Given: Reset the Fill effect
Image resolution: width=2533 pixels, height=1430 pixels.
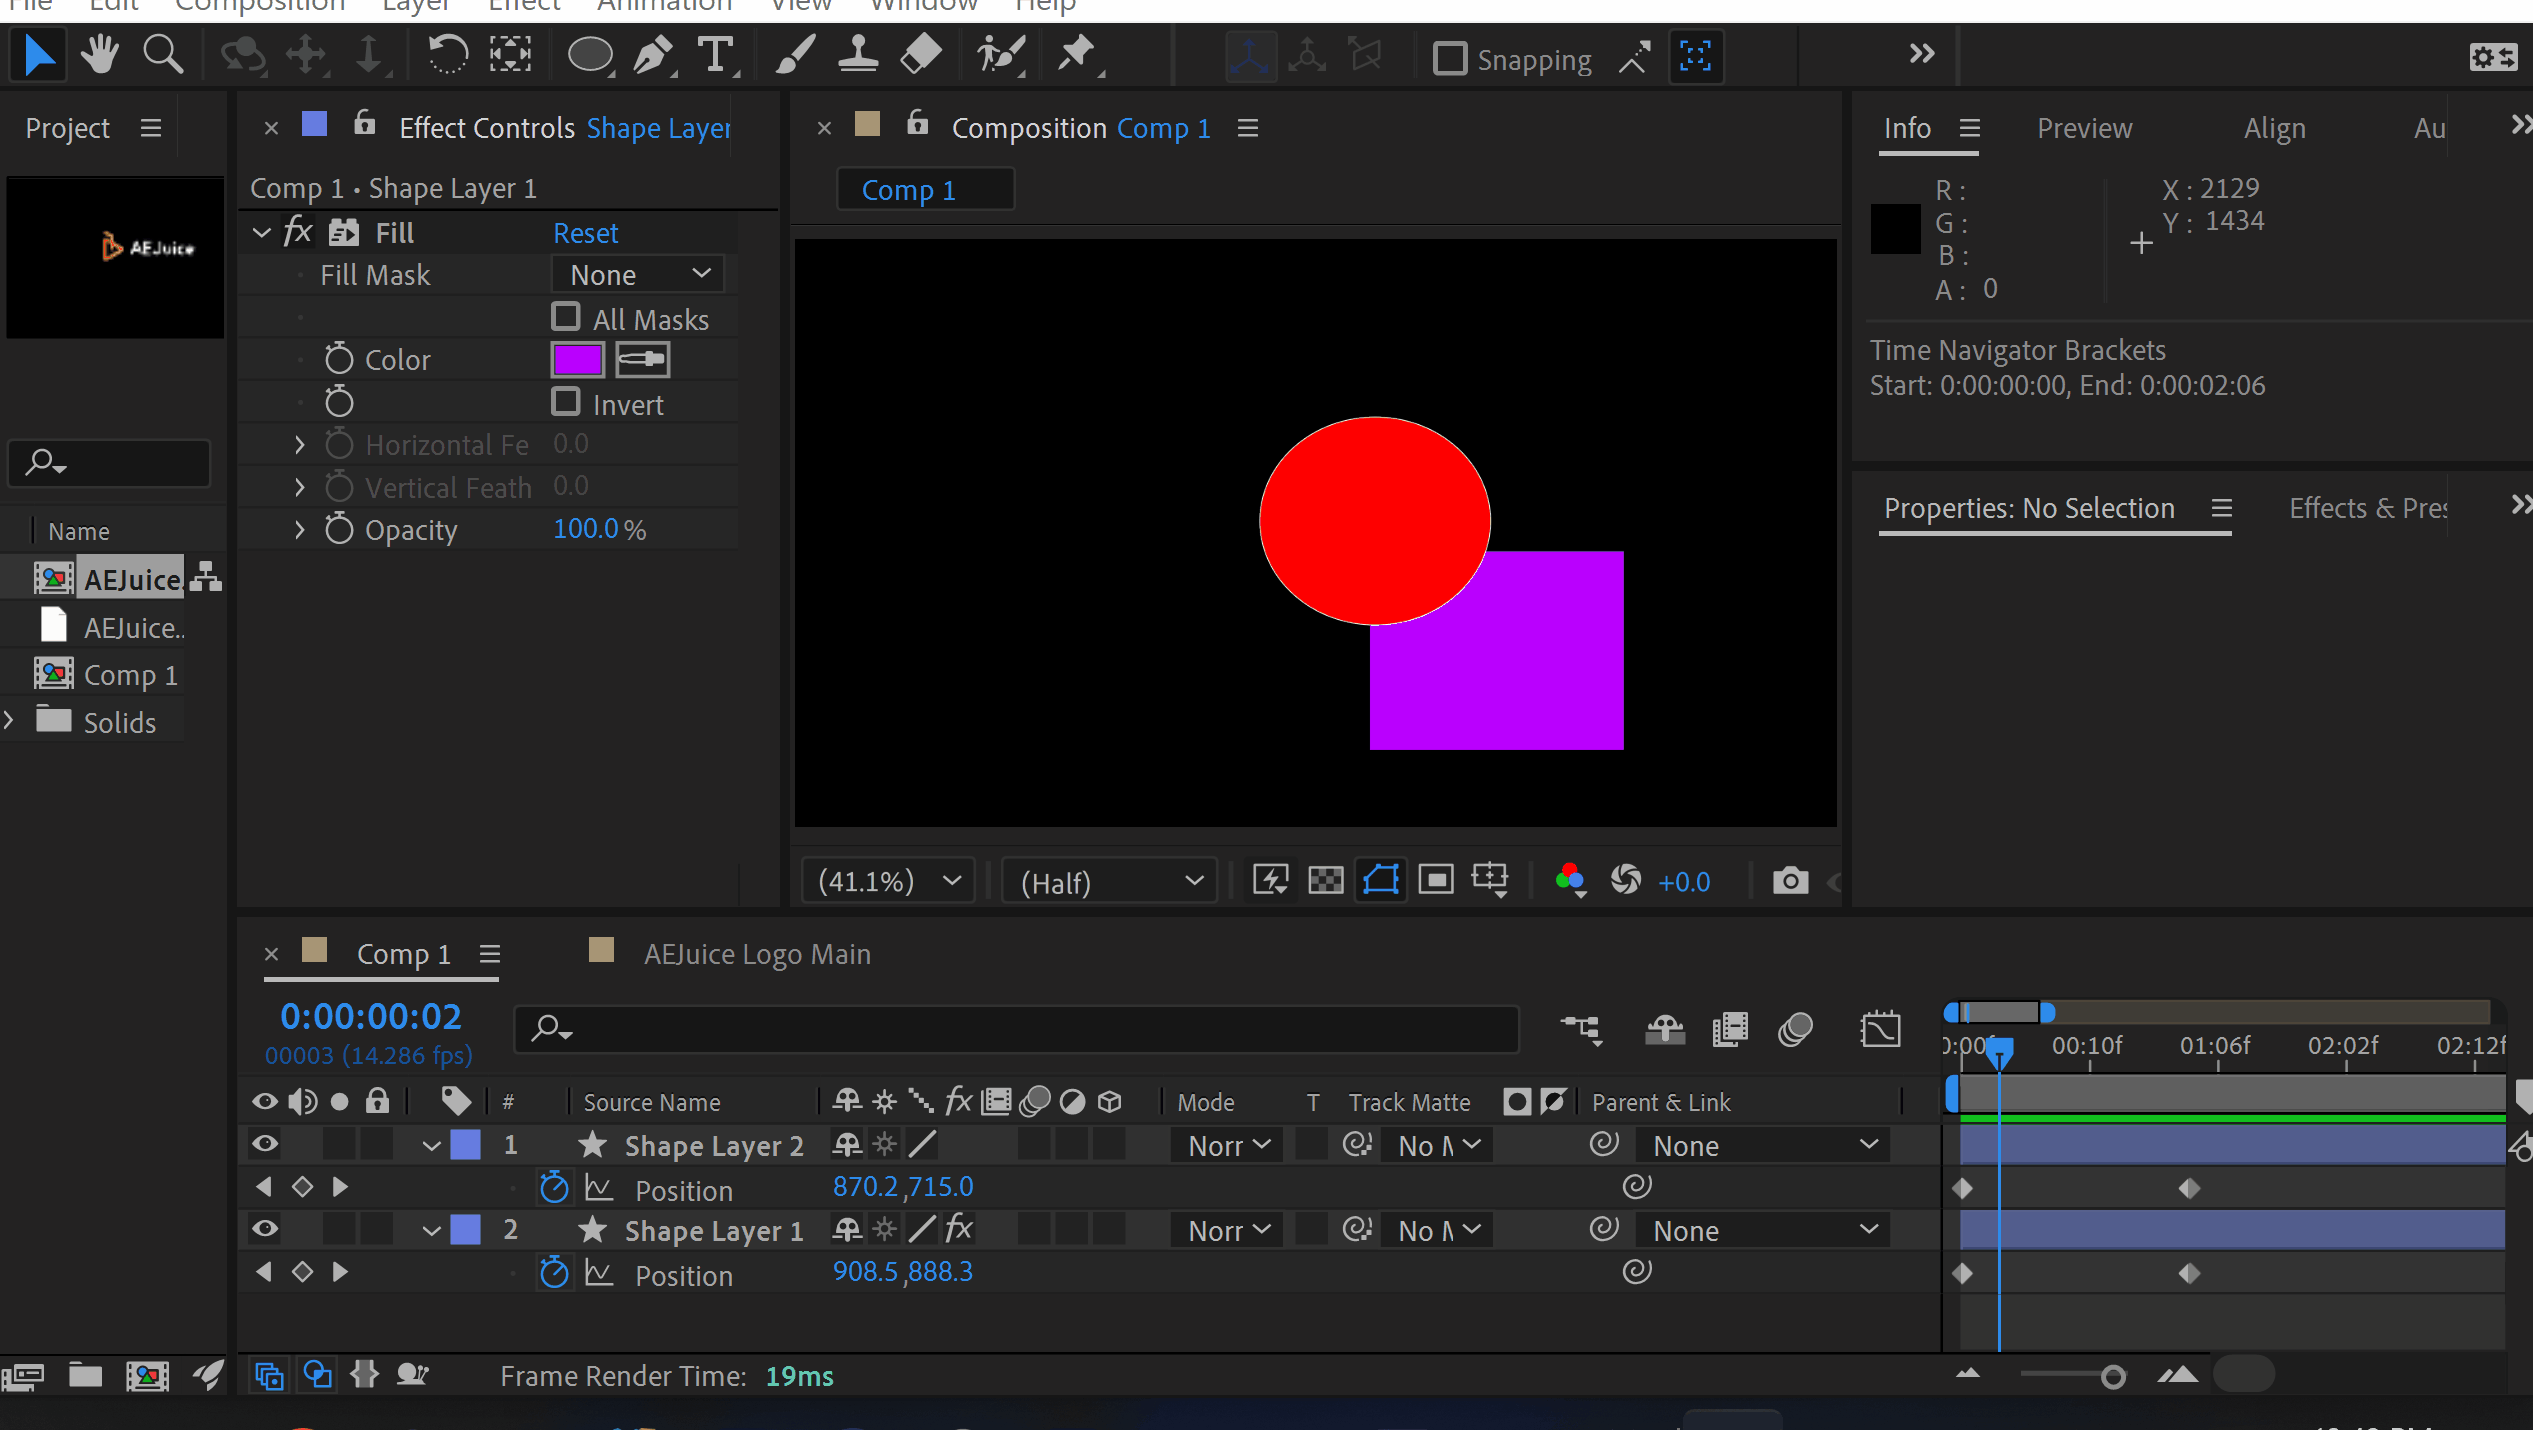Looking at the screenshot, I should (585, 233).
